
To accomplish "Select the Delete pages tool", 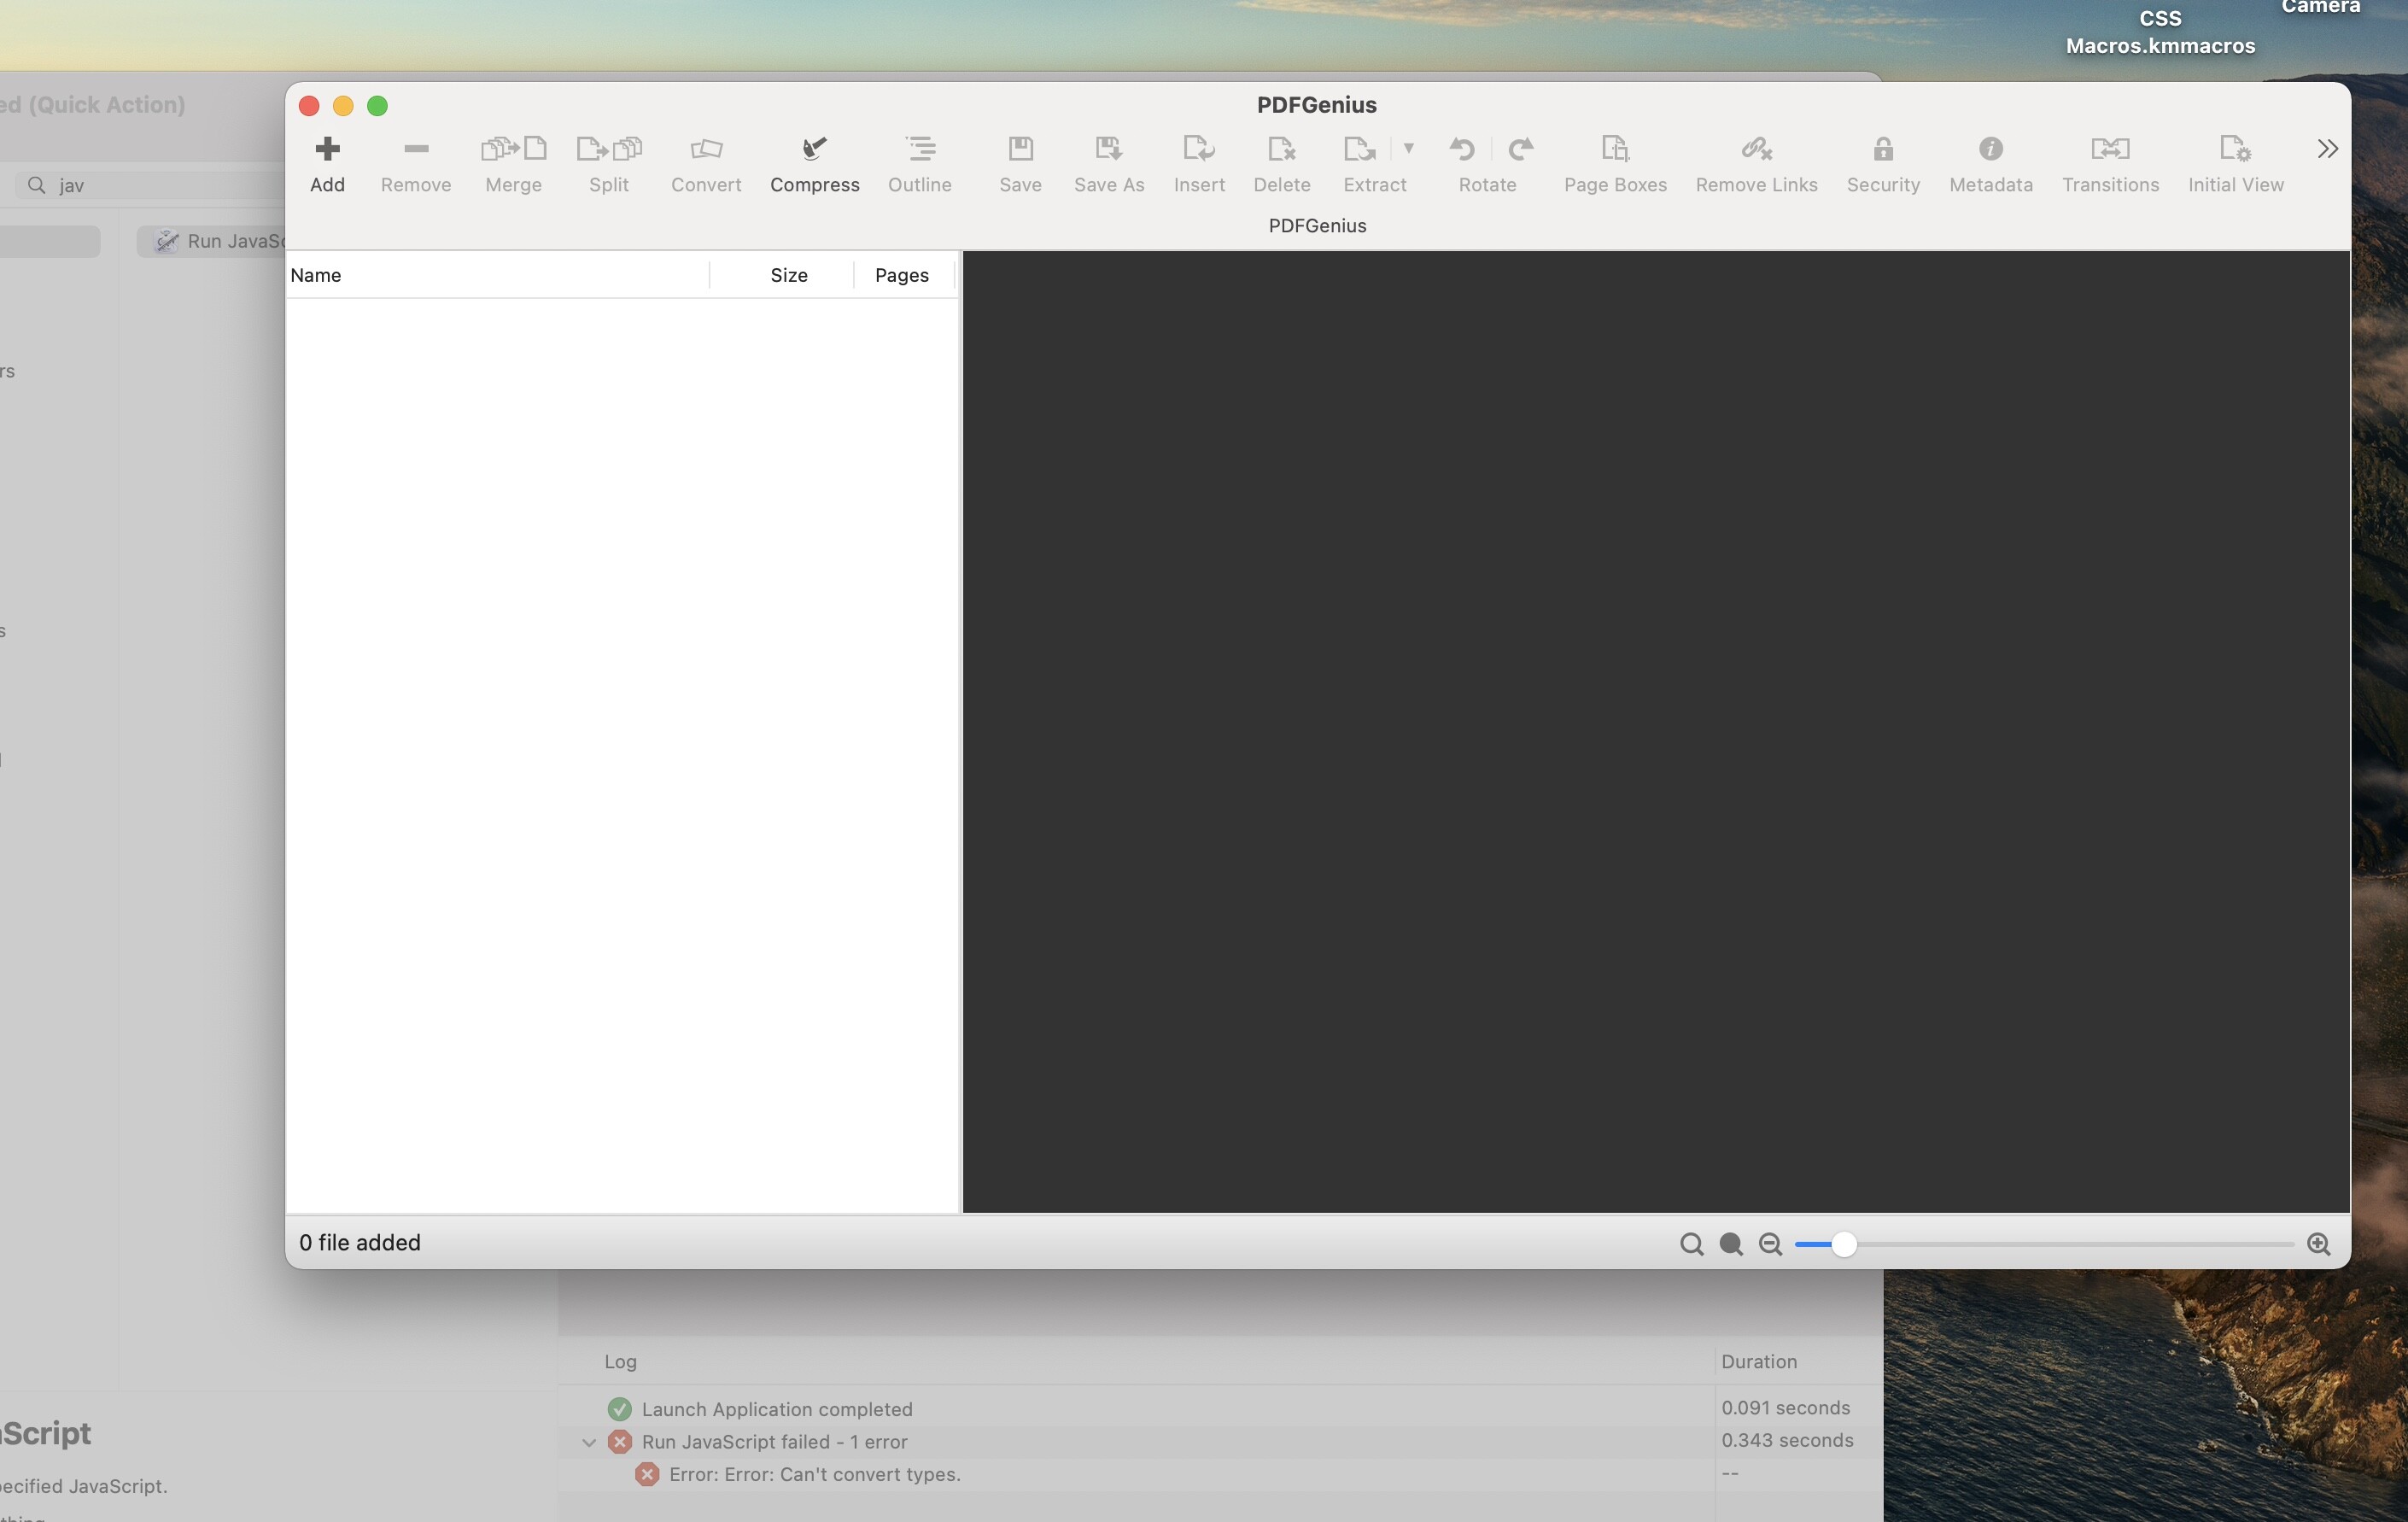I will [x=1281, y=150].
